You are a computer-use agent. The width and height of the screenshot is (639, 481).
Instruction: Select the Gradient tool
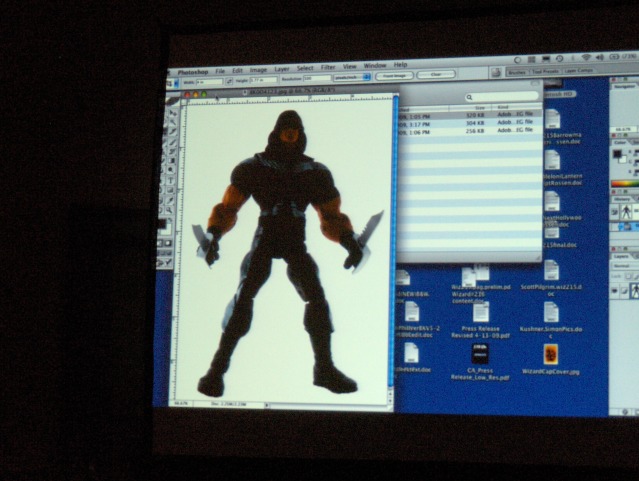pos(172,161)
